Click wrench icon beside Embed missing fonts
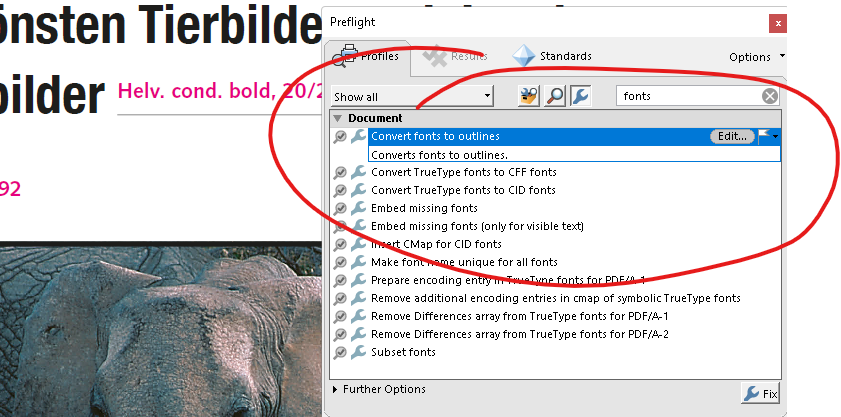841x417 pixels. click(358, 208)
